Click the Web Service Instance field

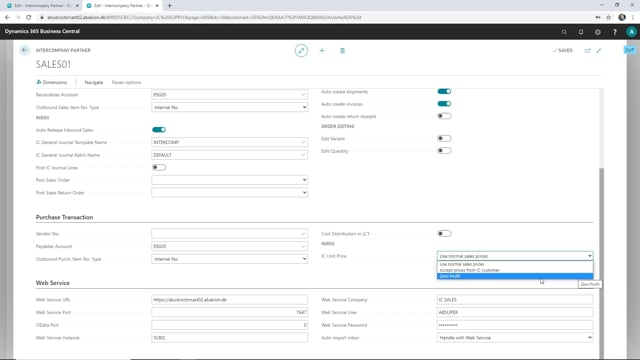click(229, 338)
